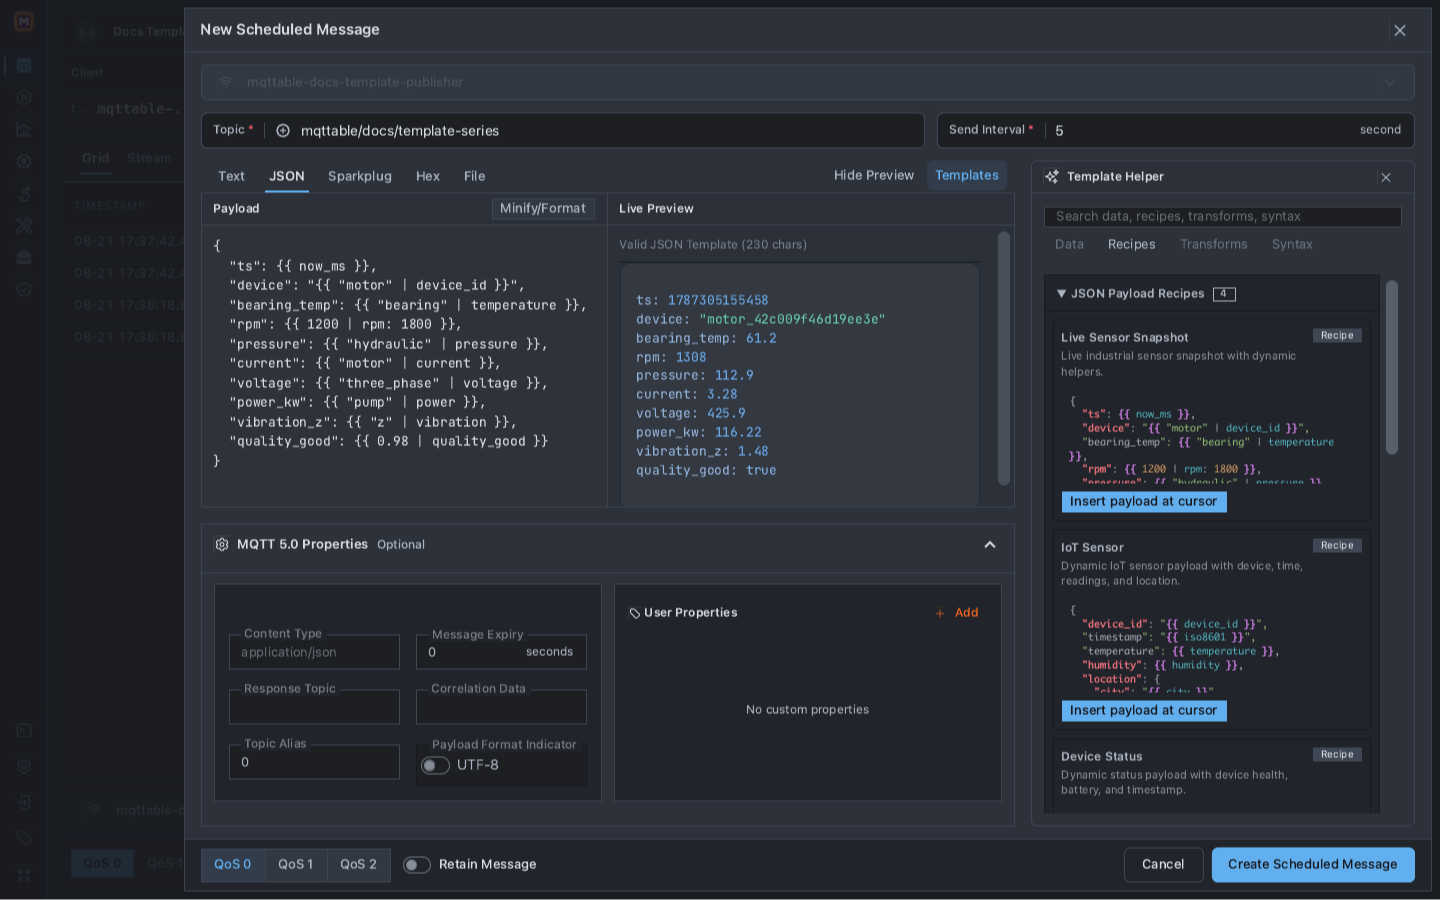Viewport: 1440px width, 900px height.
Task: Open the Transforms tab in Template Helper
Action: [1214, 245]
